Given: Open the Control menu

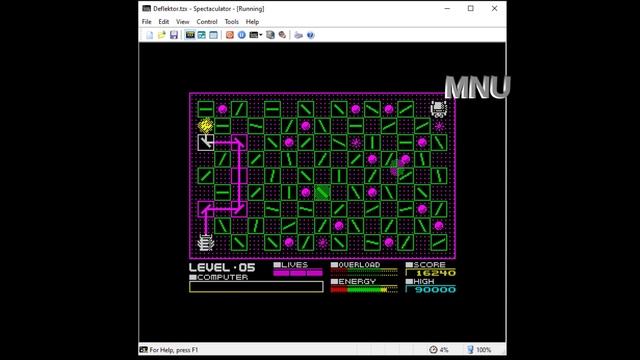Looking at the screenshot, I should (x=207, y=22).
